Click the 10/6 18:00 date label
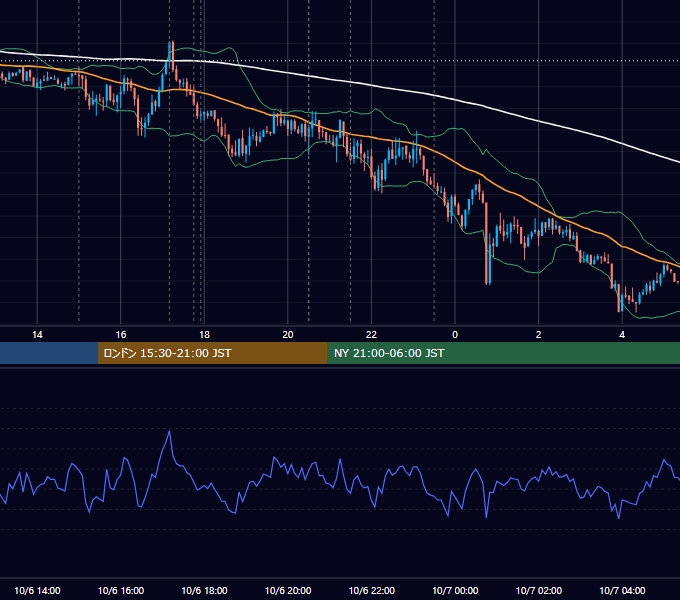680x600 pixels. (x=204, y=590)
